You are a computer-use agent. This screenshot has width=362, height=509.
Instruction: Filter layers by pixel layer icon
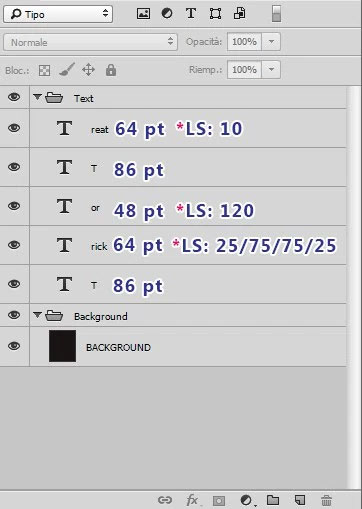coord(143,13)
